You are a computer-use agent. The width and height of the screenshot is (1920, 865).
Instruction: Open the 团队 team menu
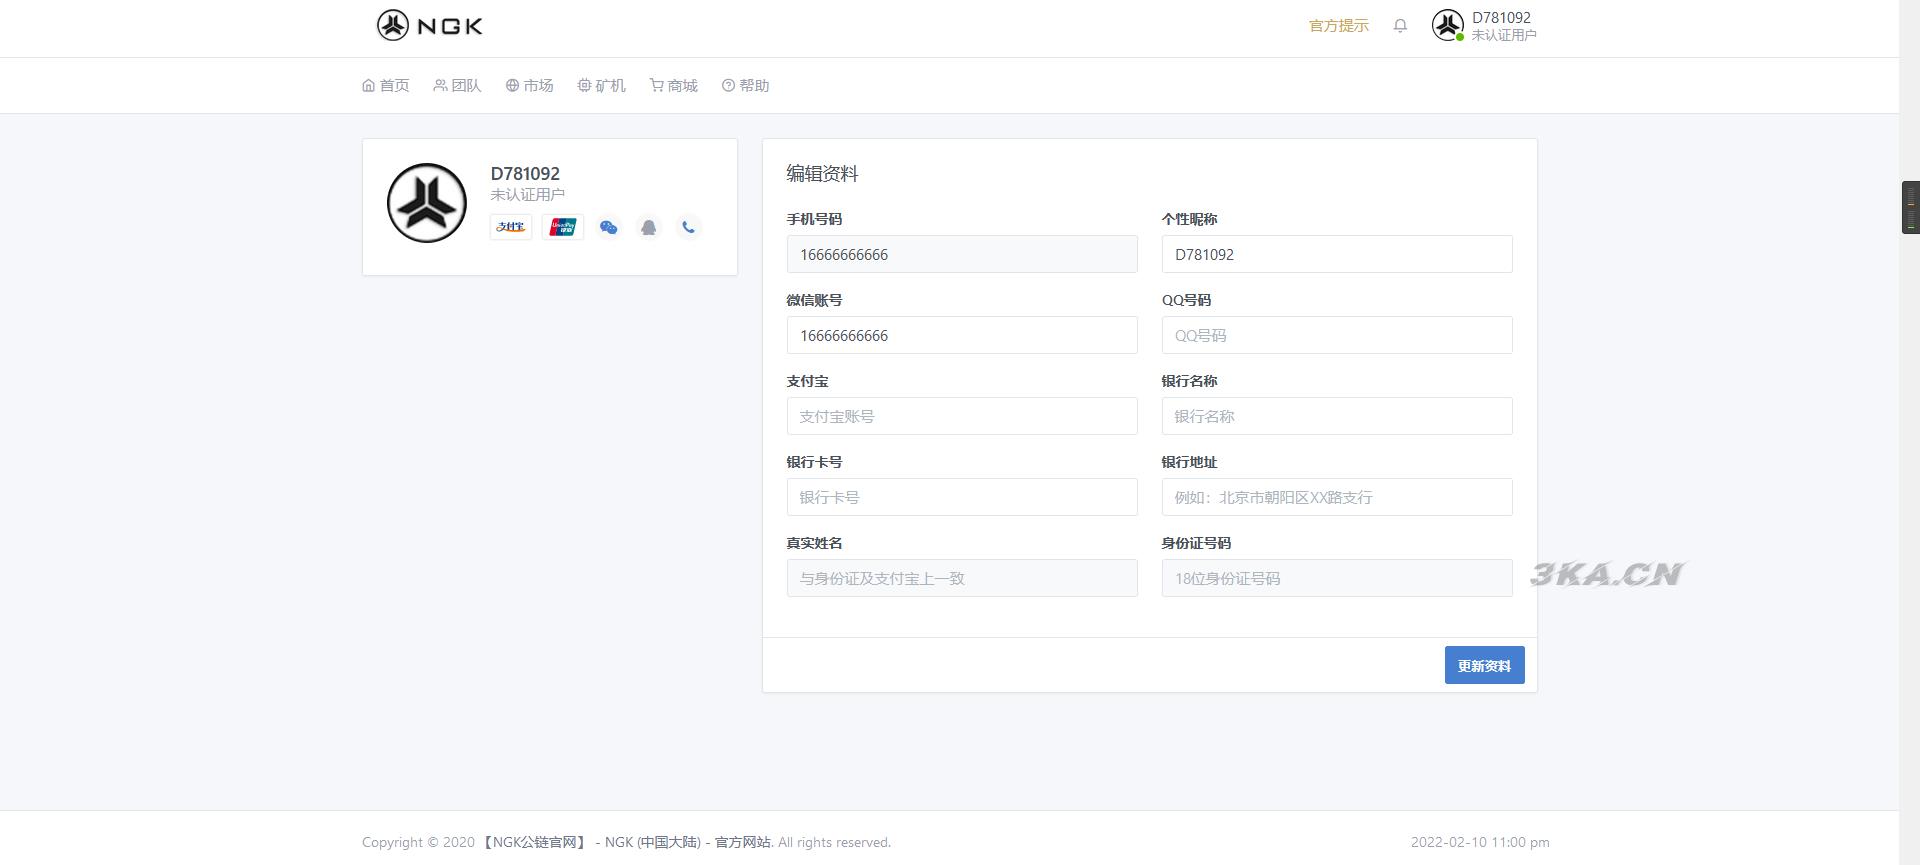coord(457,86)
